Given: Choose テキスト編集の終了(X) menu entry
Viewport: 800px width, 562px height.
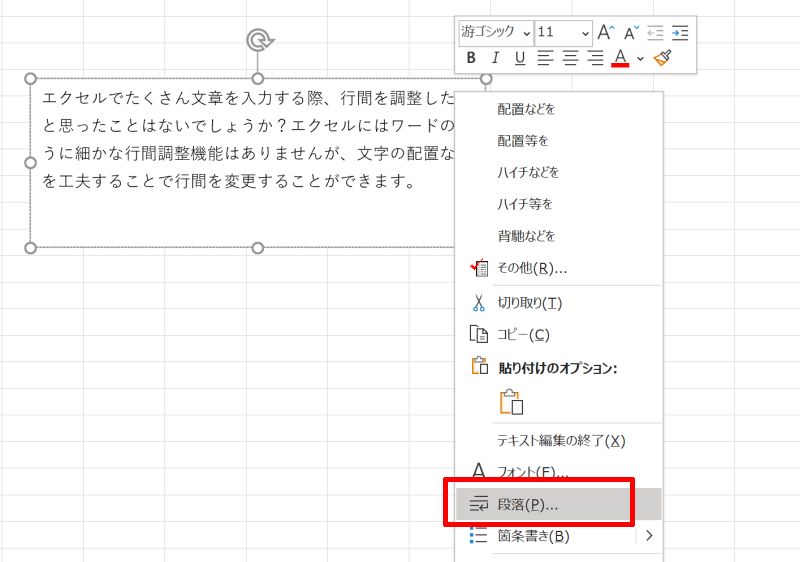Looking at the screenshot, I should 559,441.
